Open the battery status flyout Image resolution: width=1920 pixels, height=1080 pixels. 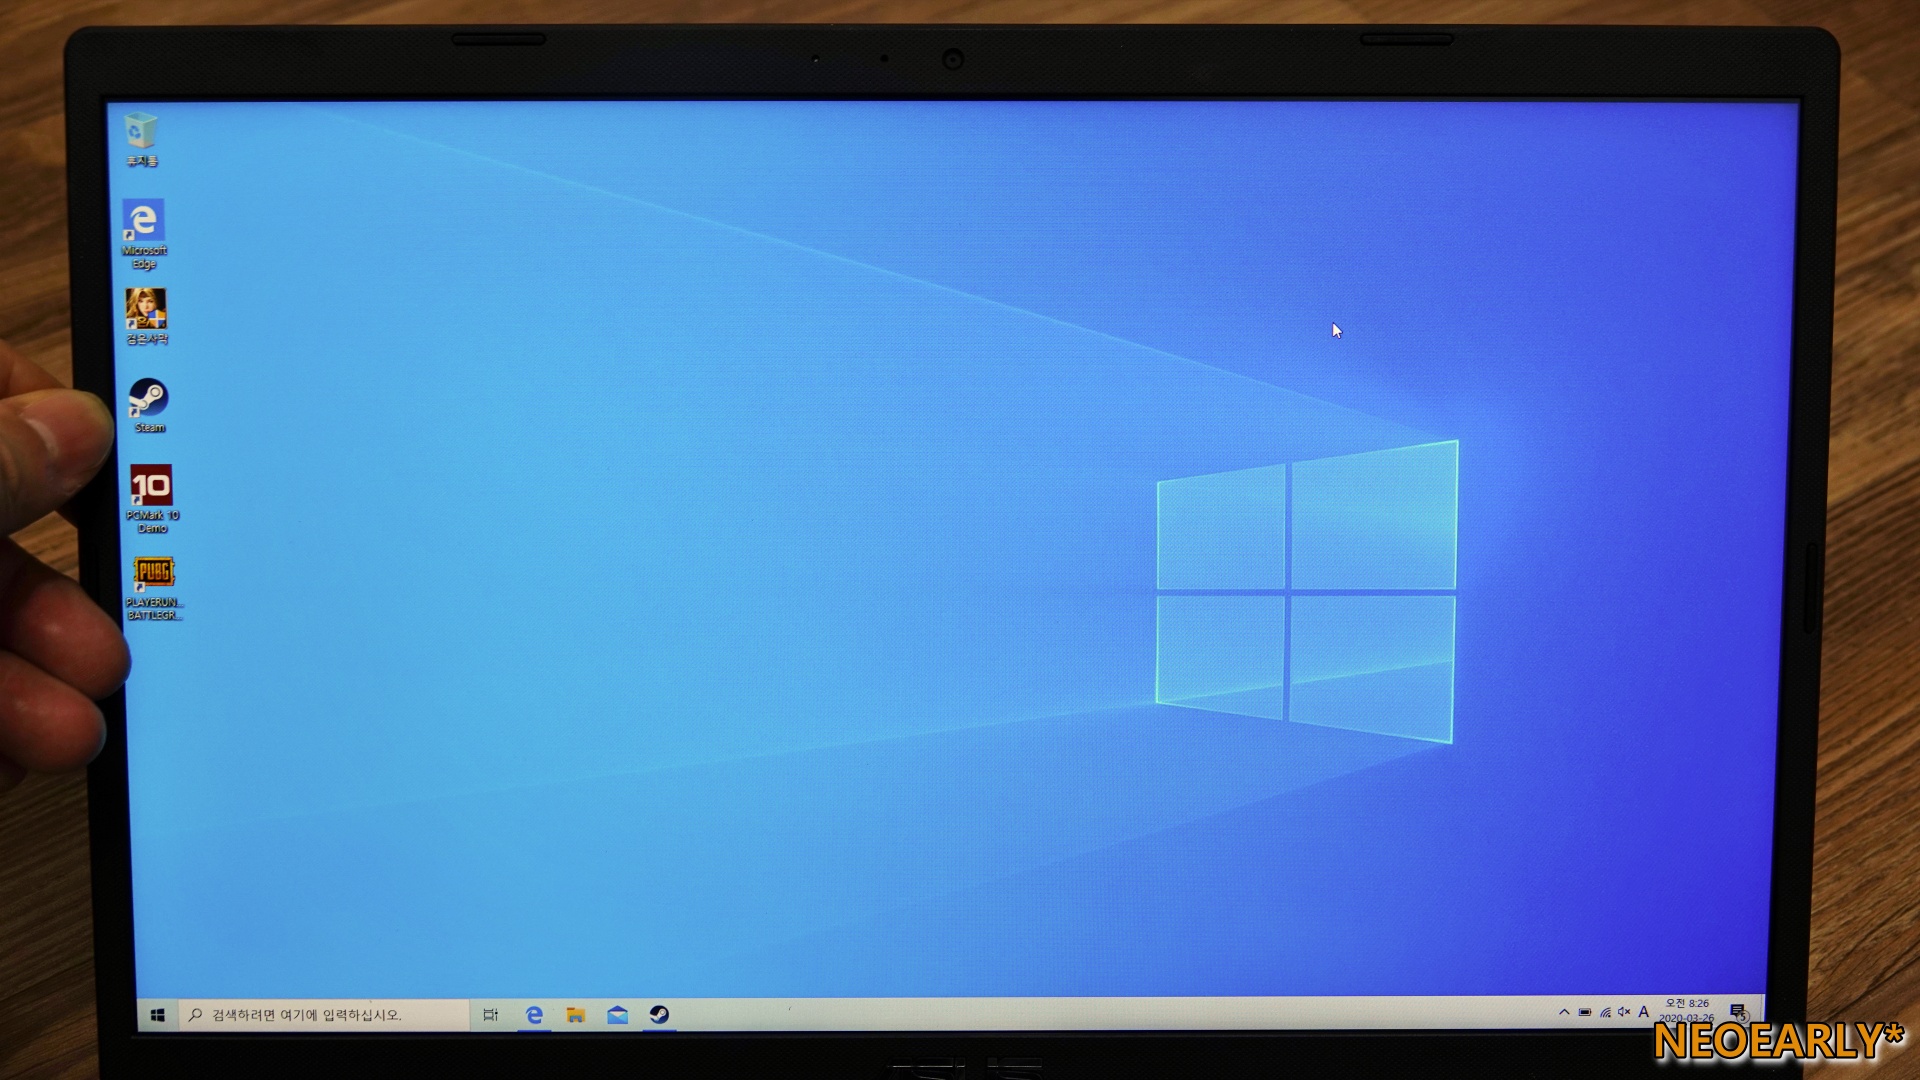1585,1012
